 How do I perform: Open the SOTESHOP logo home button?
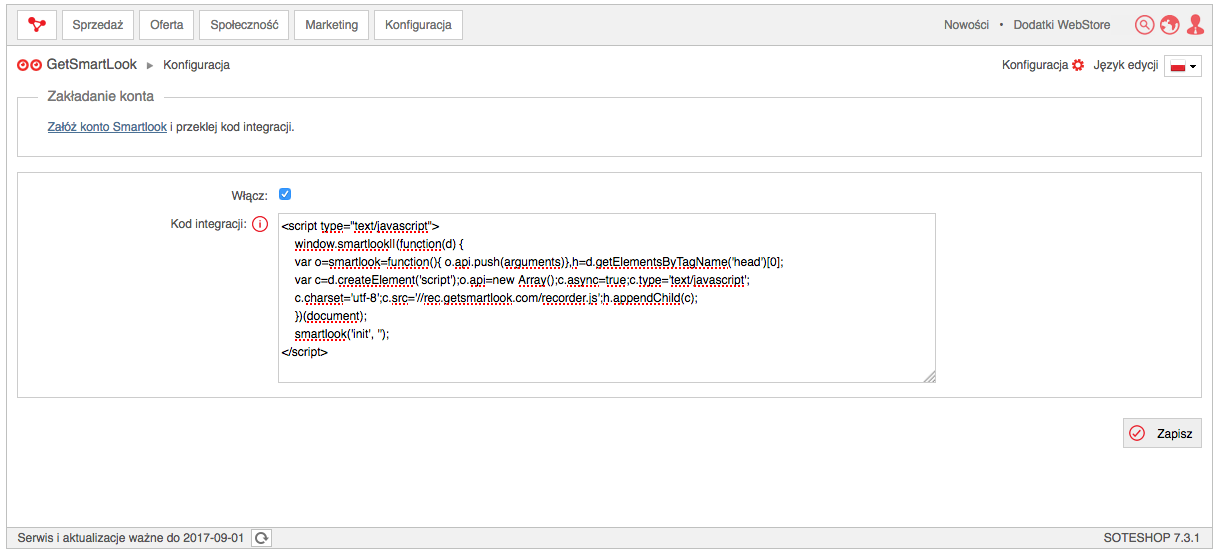pyautogui.click(x=37, y=24)
